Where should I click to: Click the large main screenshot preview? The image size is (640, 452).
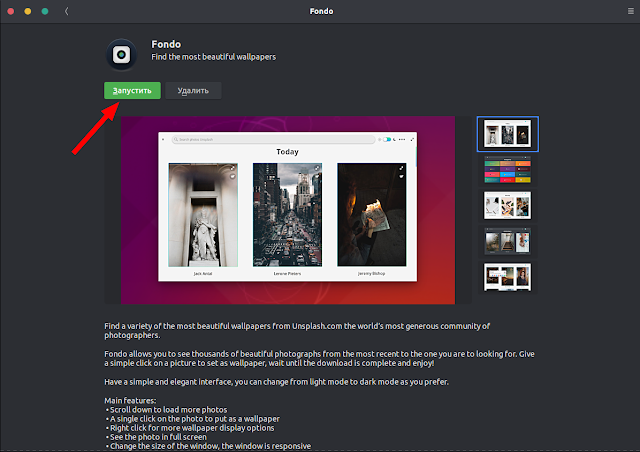(288, 210)
